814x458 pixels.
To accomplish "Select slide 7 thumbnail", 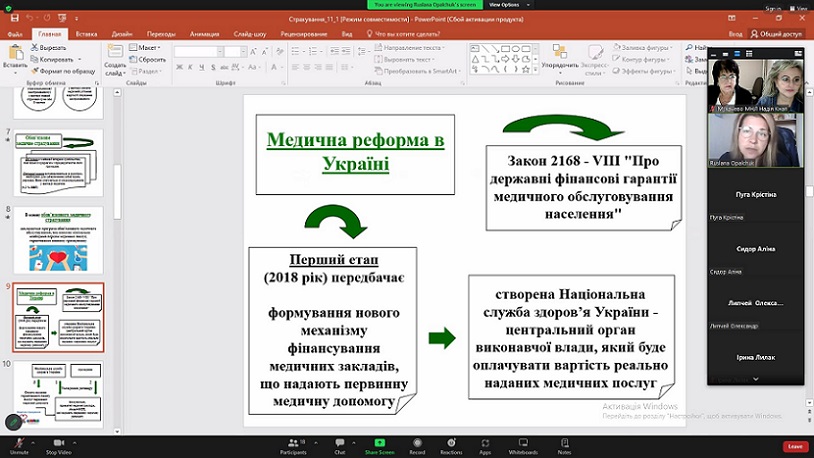I will (x=58, y=163).
